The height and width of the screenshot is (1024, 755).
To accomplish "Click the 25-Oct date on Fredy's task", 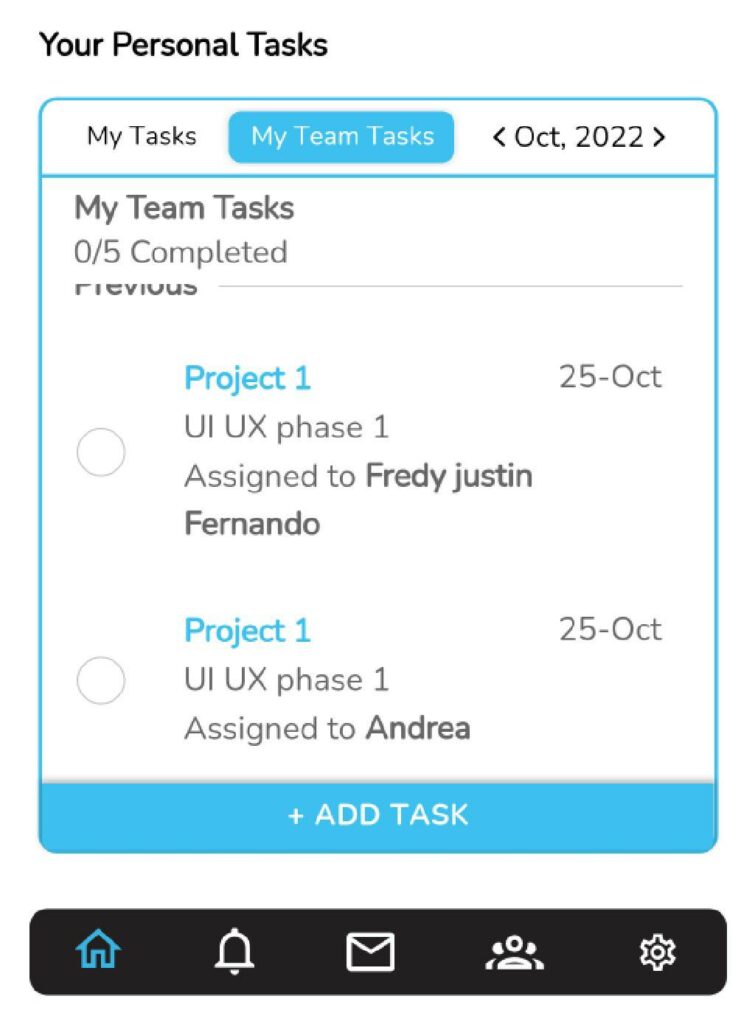I will point(610,377).
